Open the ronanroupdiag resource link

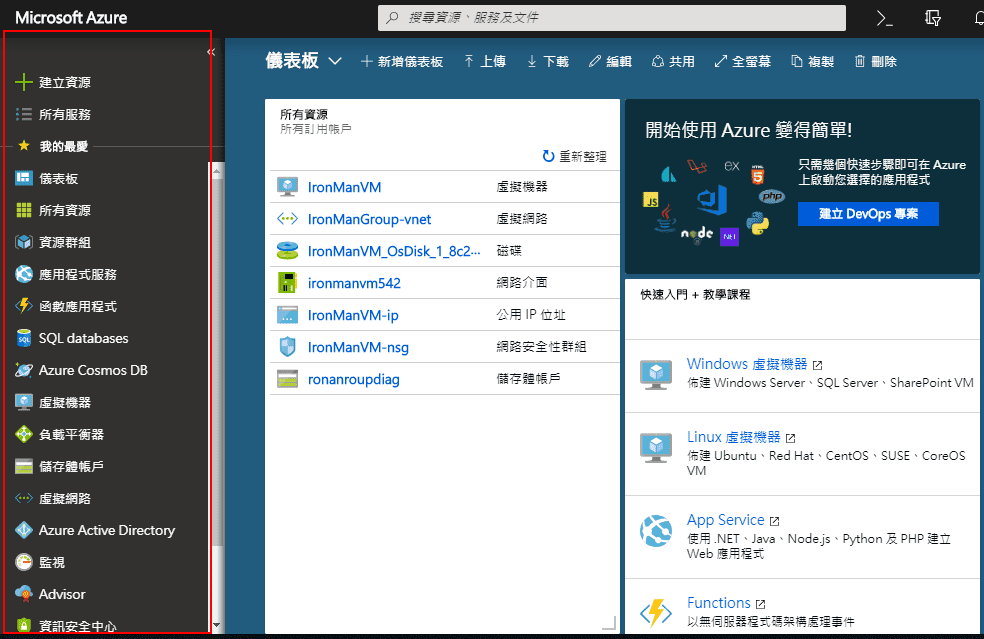[x=354, y=379]
